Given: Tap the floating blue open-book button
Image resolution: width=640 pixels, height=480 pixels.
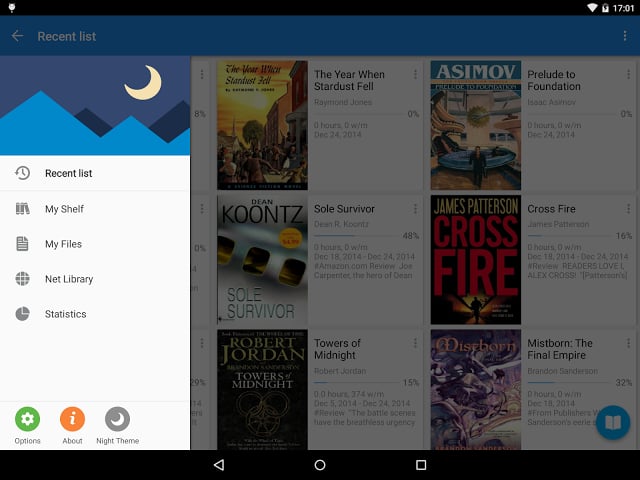Looking at the screenshot, I should pos(612,422).
